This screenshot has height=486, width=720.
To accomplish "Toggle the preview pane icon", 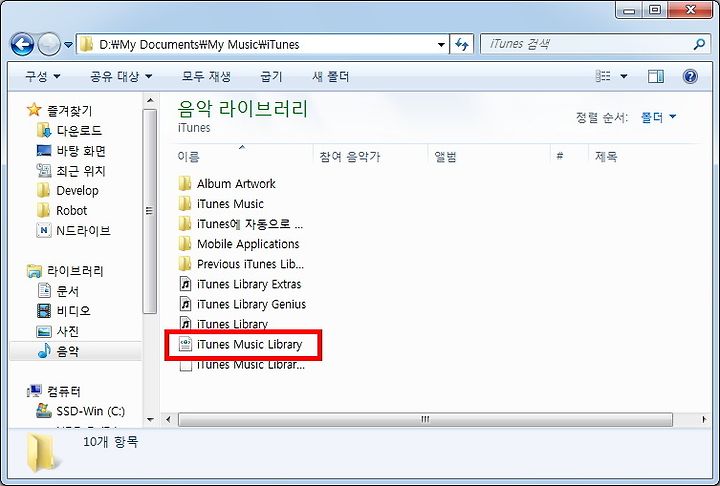I will (x=656, y=76).
